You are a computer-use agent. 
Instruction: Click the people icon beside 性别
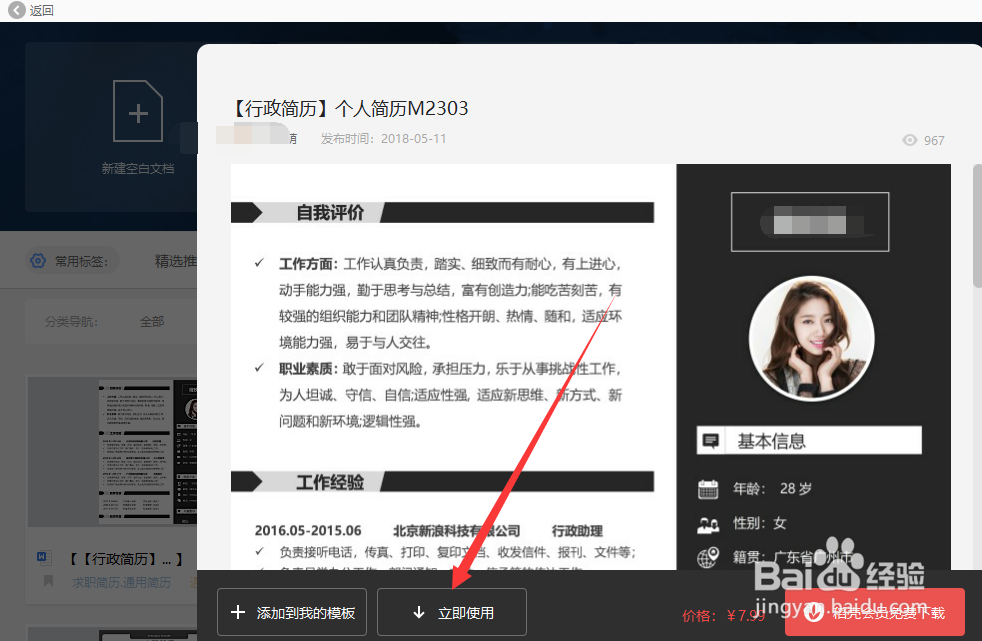tap(708, 525)
